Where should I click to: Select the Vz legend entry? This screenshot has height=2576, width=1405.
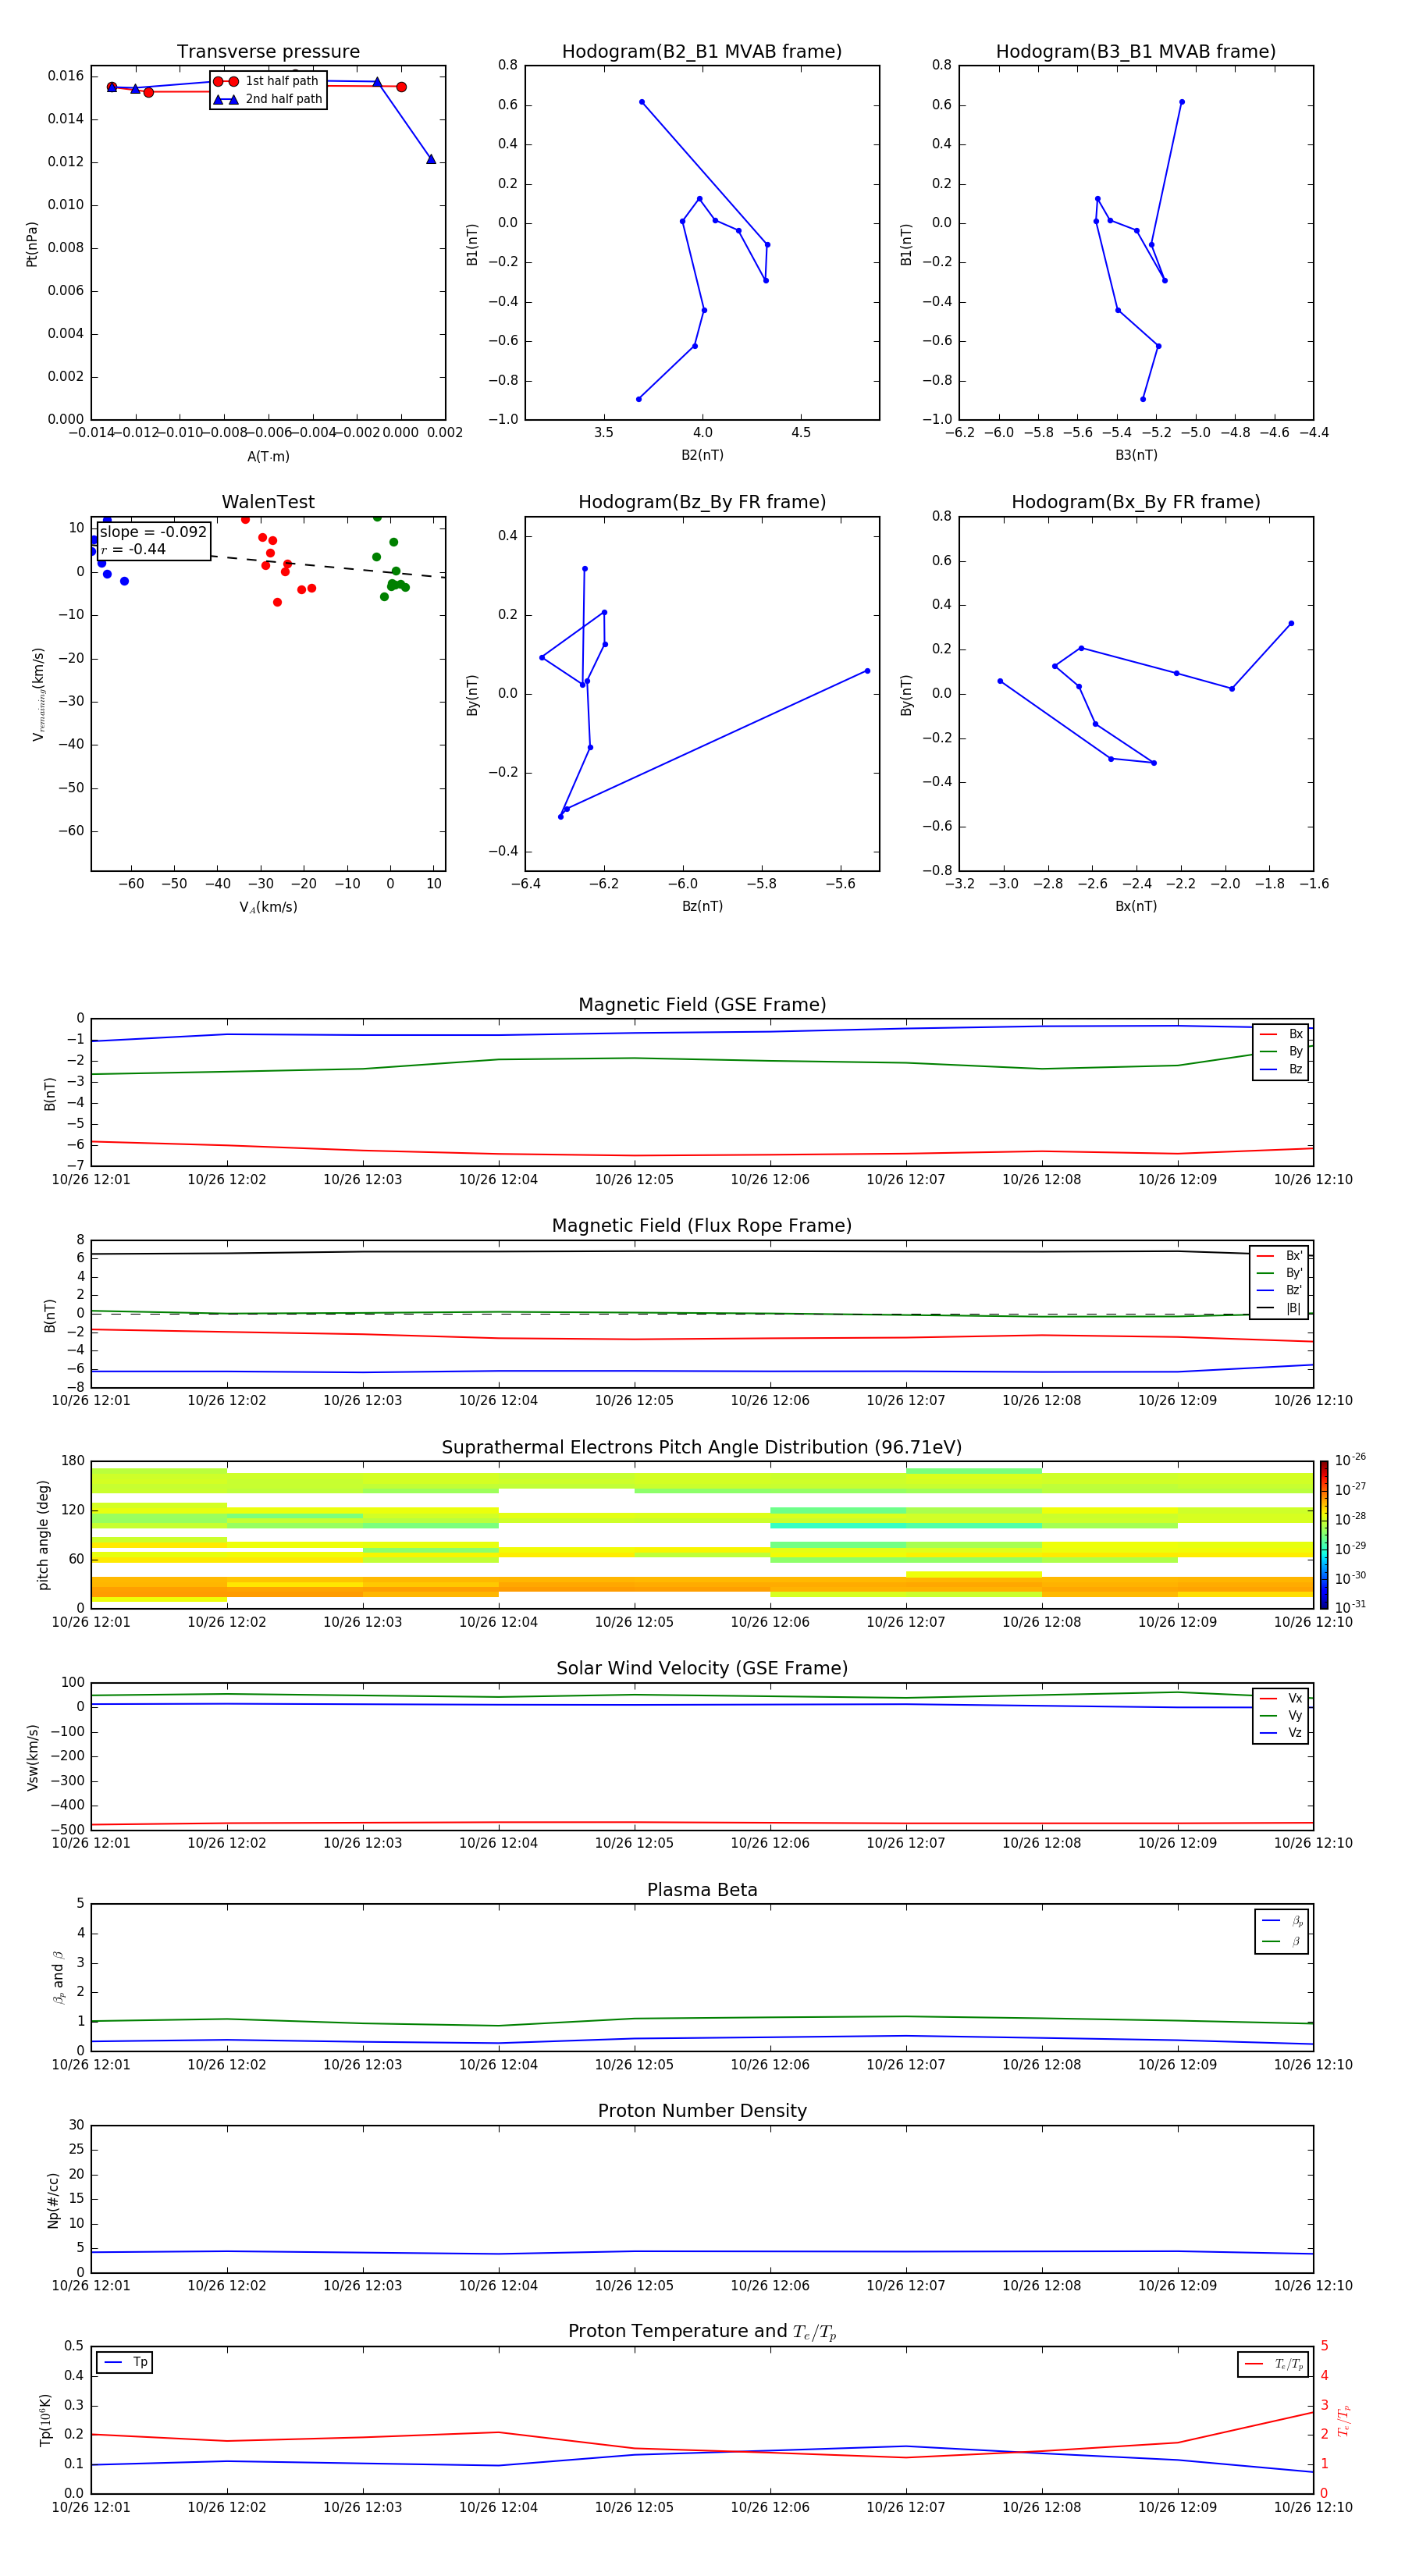[x=1281, y=1733]
